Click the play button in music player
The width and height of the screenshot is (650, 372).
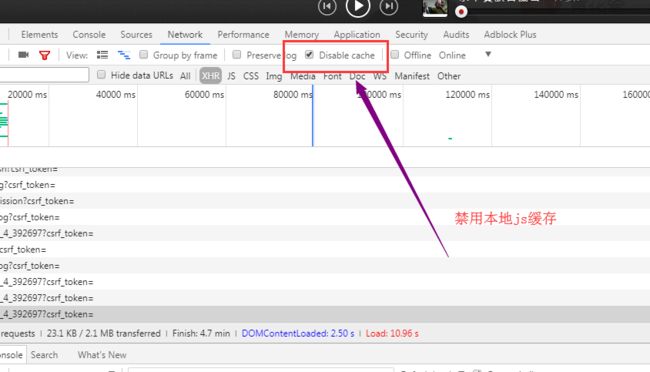[x=358, y=6]
